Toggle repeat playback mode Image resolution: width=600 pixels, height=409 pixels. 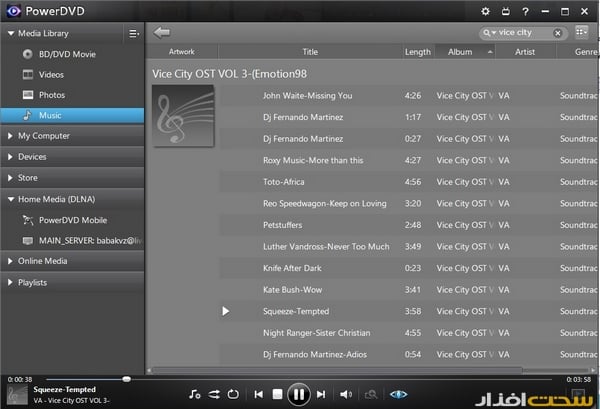(x=232, y=394)
